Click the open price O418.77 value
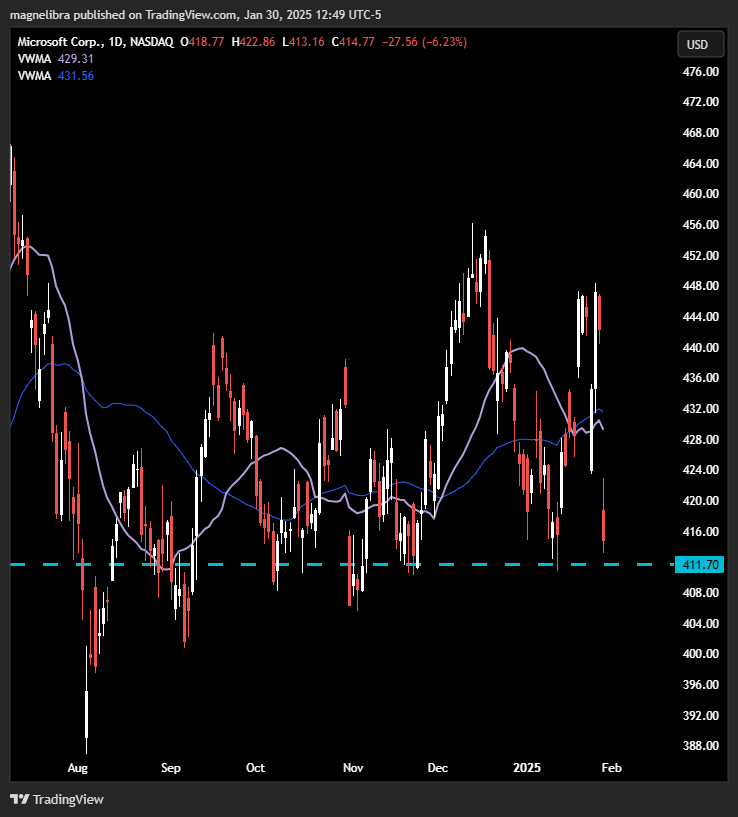This screenshot has height=817, width=738. tap(202, 42)
